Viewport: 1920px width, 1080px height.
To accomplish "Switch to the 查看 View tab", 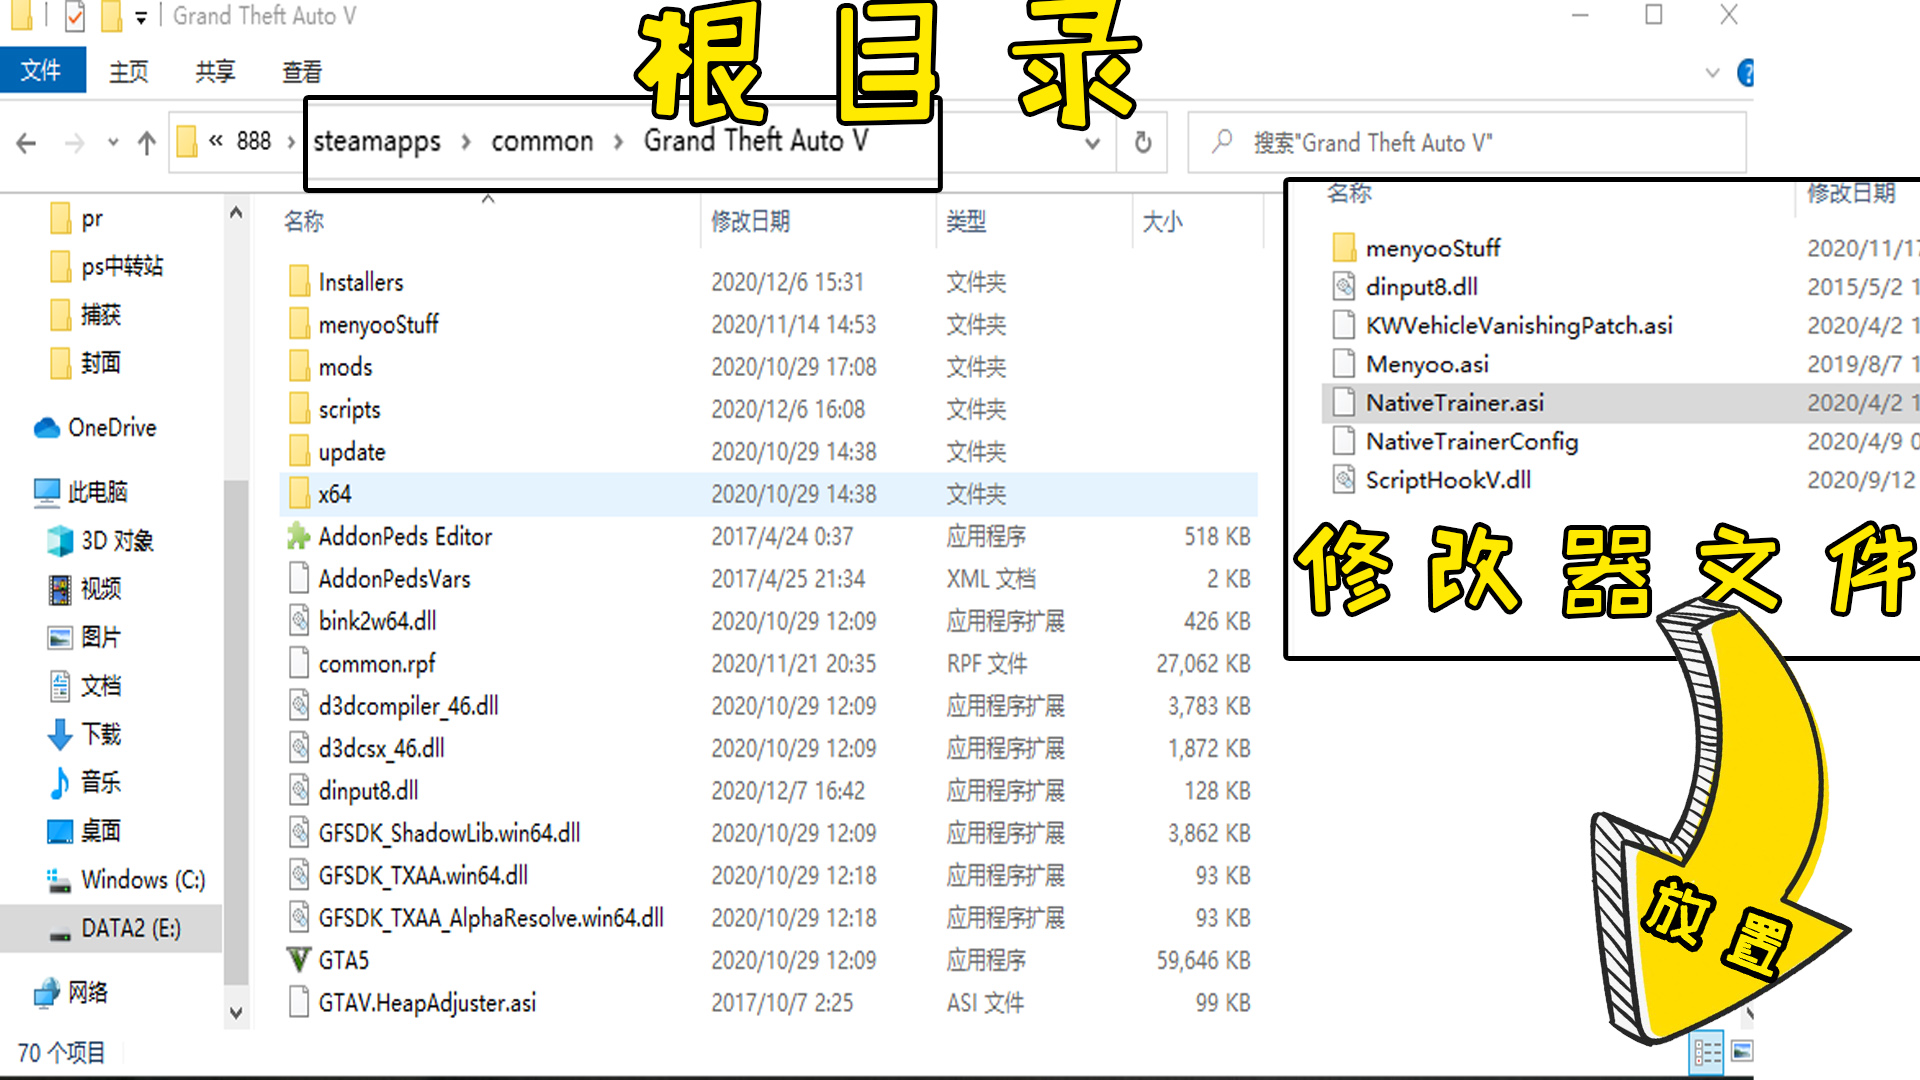I will click(302, 71).
